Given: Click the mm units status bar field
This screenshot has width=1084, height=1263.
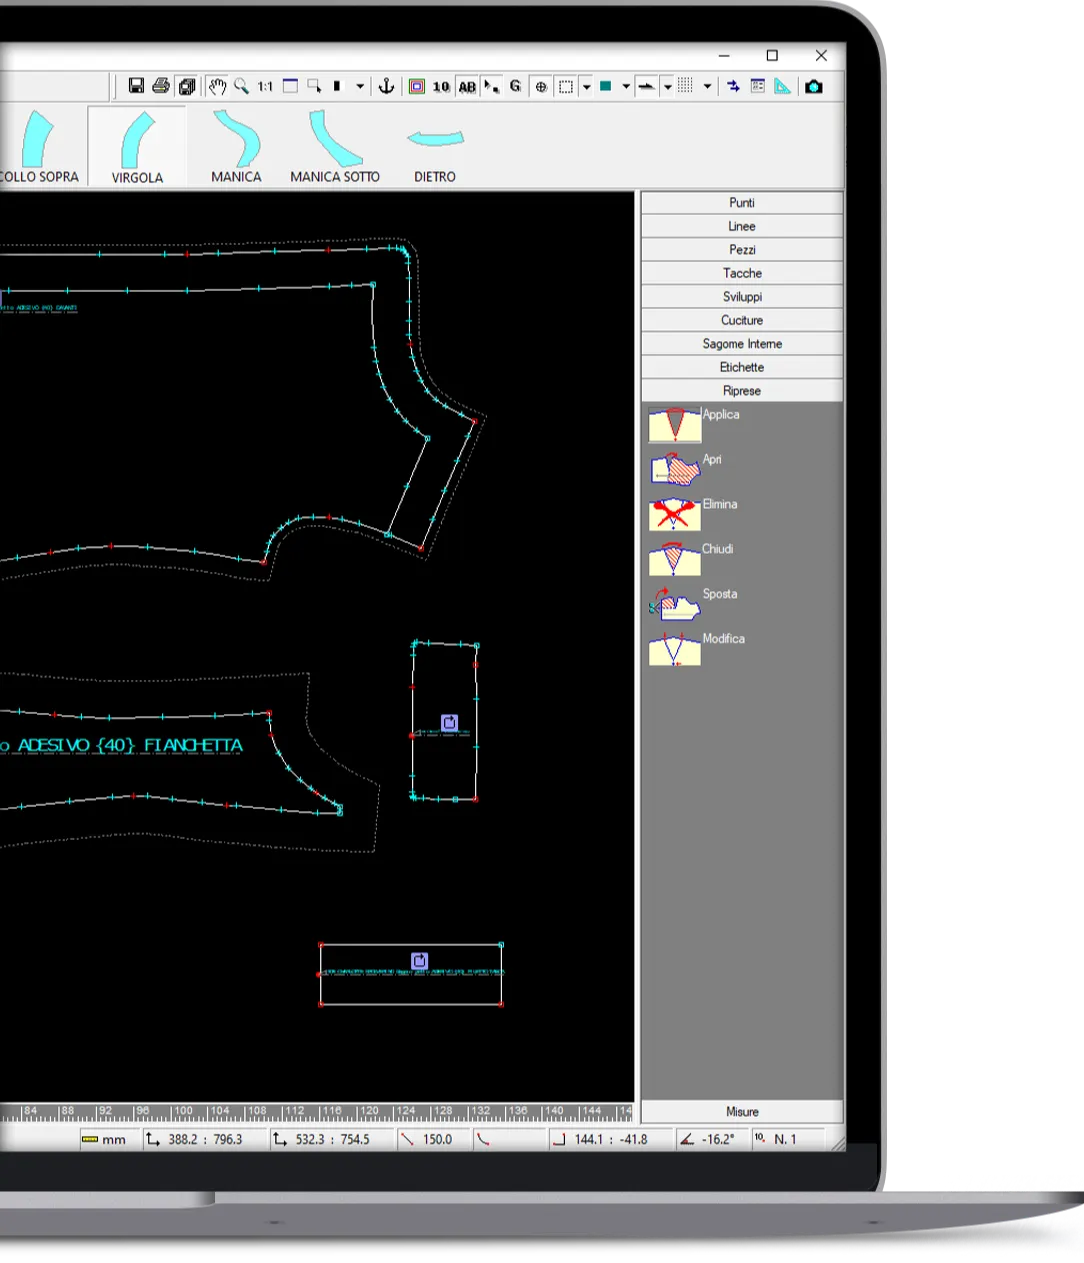Looking at the screenshot, I should (x=109, y=1139).
